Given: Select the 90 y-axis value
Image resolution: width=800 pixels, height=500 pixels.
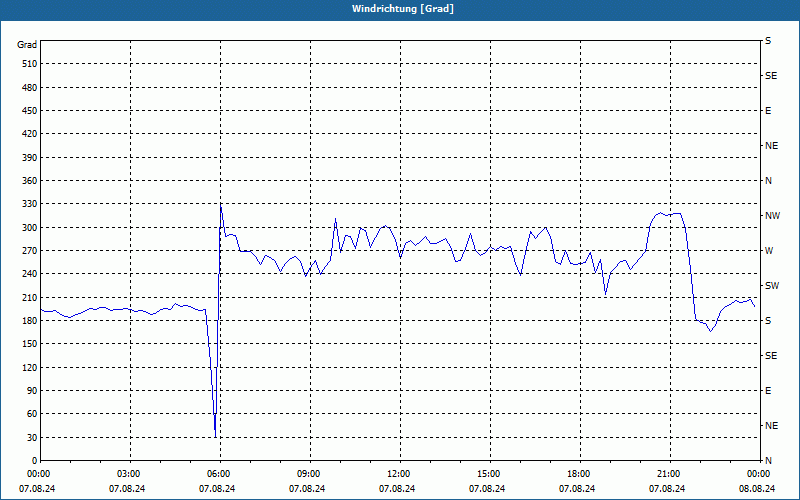Looking at the screenshot, I should click(x=32, y=391).
